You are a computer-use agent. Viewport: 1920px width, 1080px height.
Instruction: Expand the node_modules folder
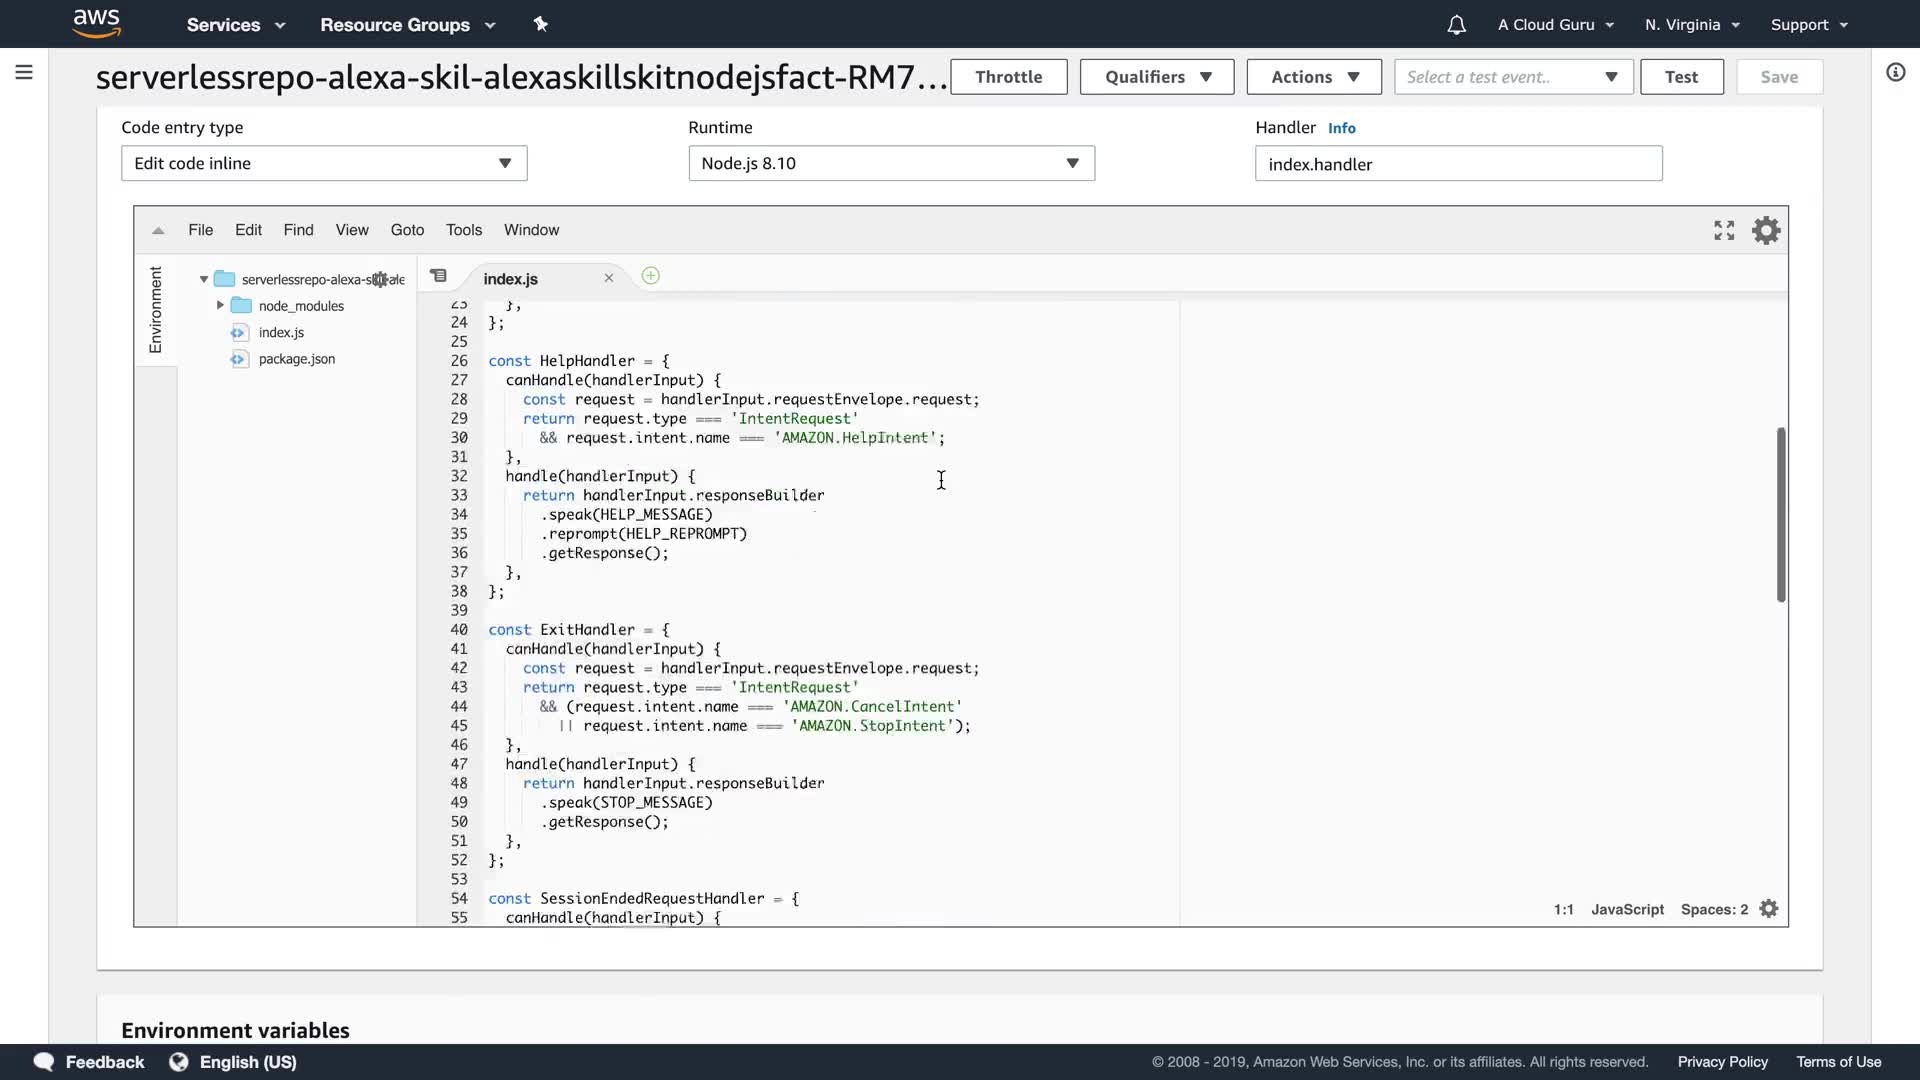click(x=220, y=305)
